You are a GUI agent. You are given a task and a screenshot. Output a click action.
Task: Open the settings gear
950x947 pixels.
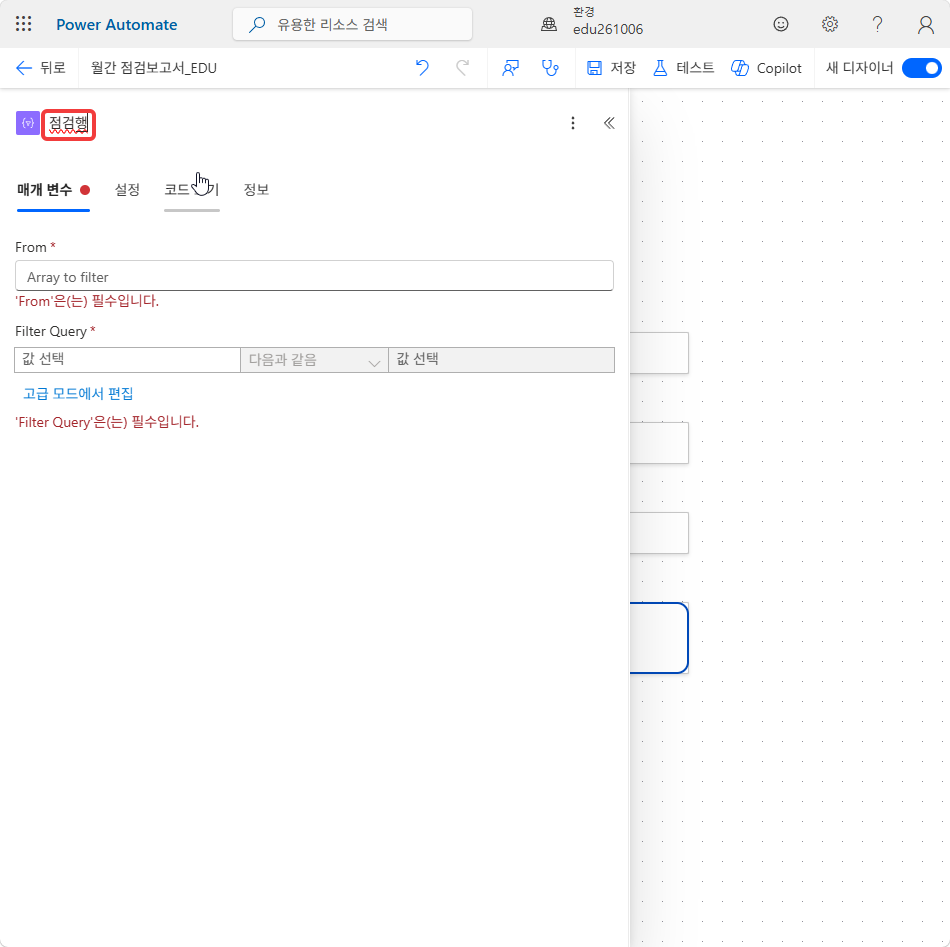click(829, 24)
